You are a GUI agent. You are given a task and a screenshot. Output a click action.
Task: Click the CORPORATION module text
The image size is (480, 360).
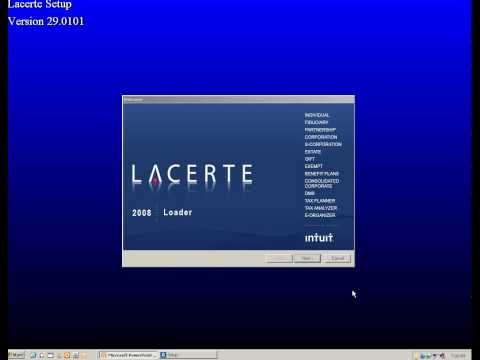321,137
